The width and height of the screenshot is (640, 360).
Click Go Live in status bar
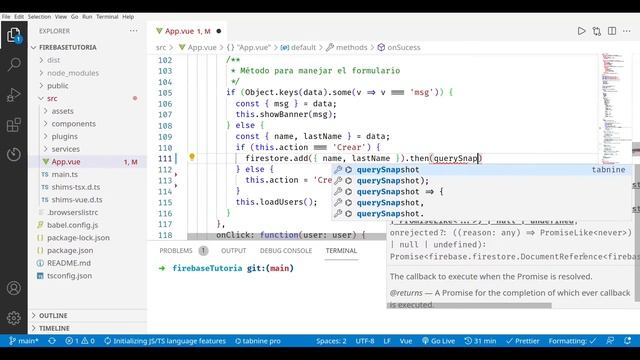click(438, 341)
